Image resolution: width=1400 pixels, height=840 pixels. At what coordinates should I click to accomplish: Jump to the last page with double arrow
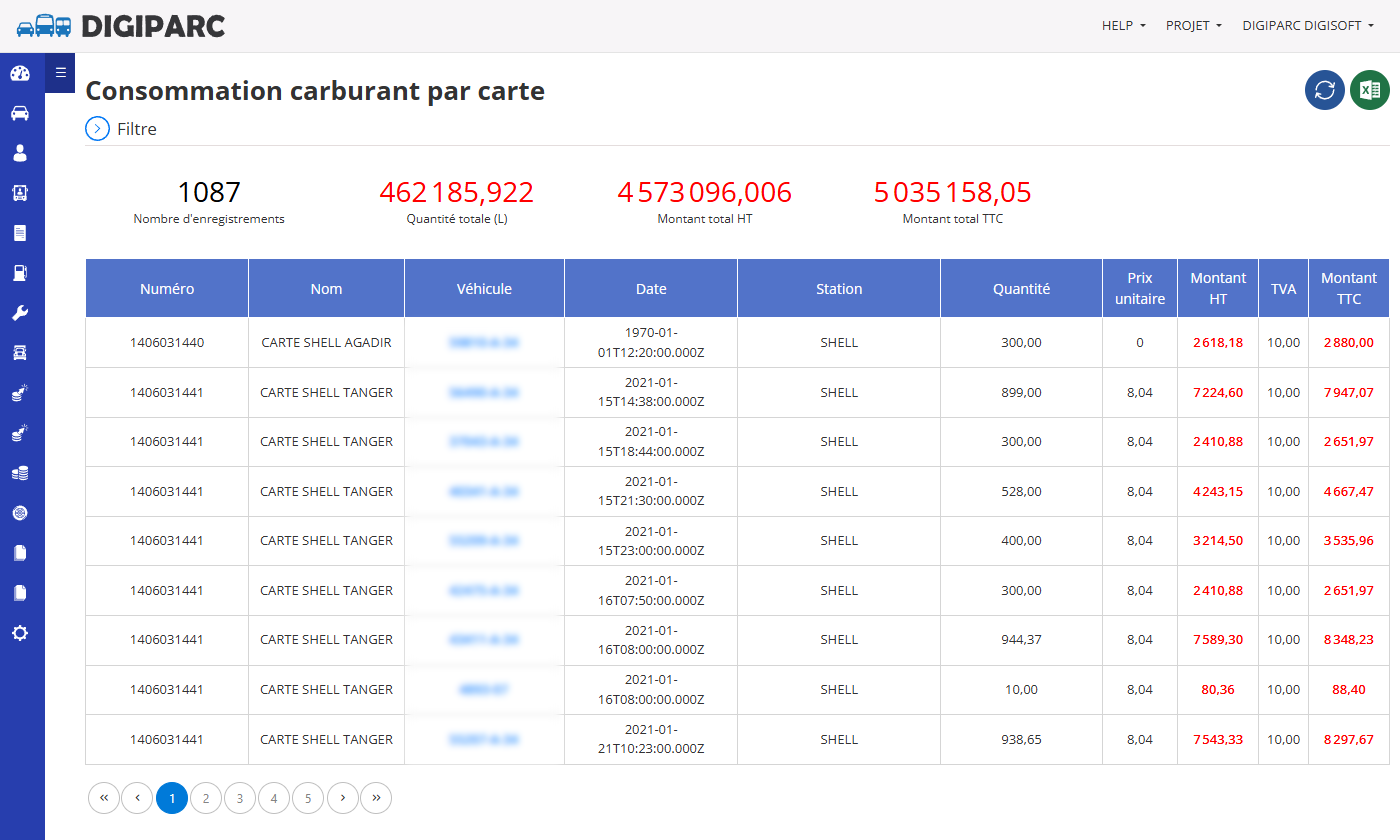click(376, 798)
